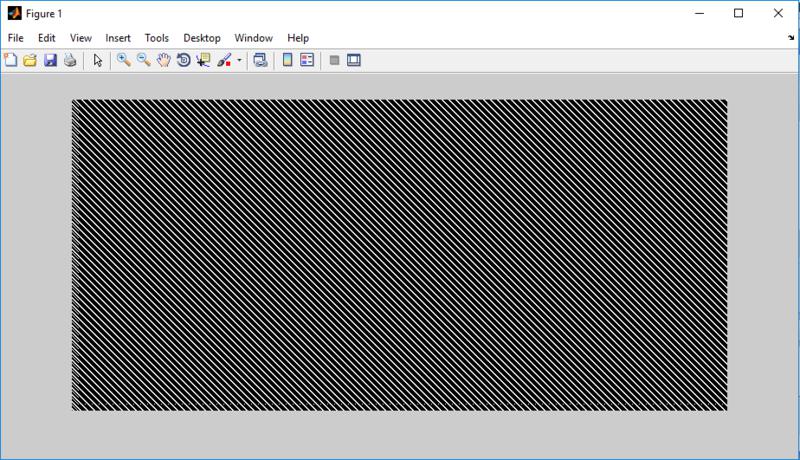Click the Link Plot icon
This screenshot has width=800, height=460.
point(260,60)
